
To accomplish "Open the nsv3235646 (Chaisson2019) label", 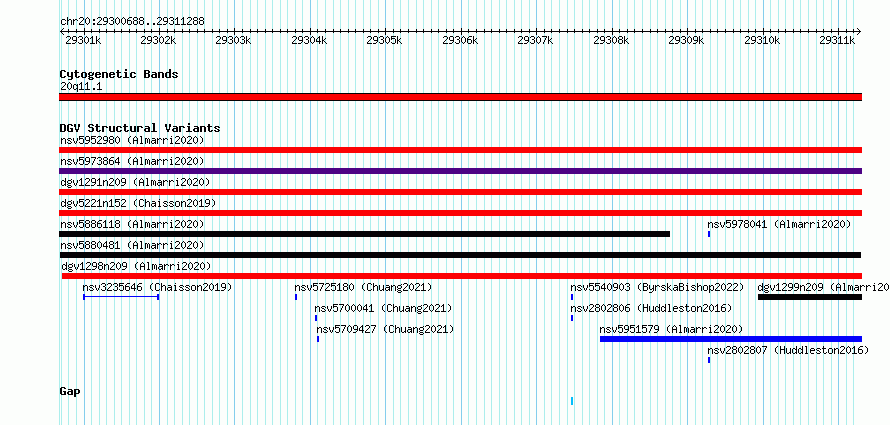I will click(157, 287).
